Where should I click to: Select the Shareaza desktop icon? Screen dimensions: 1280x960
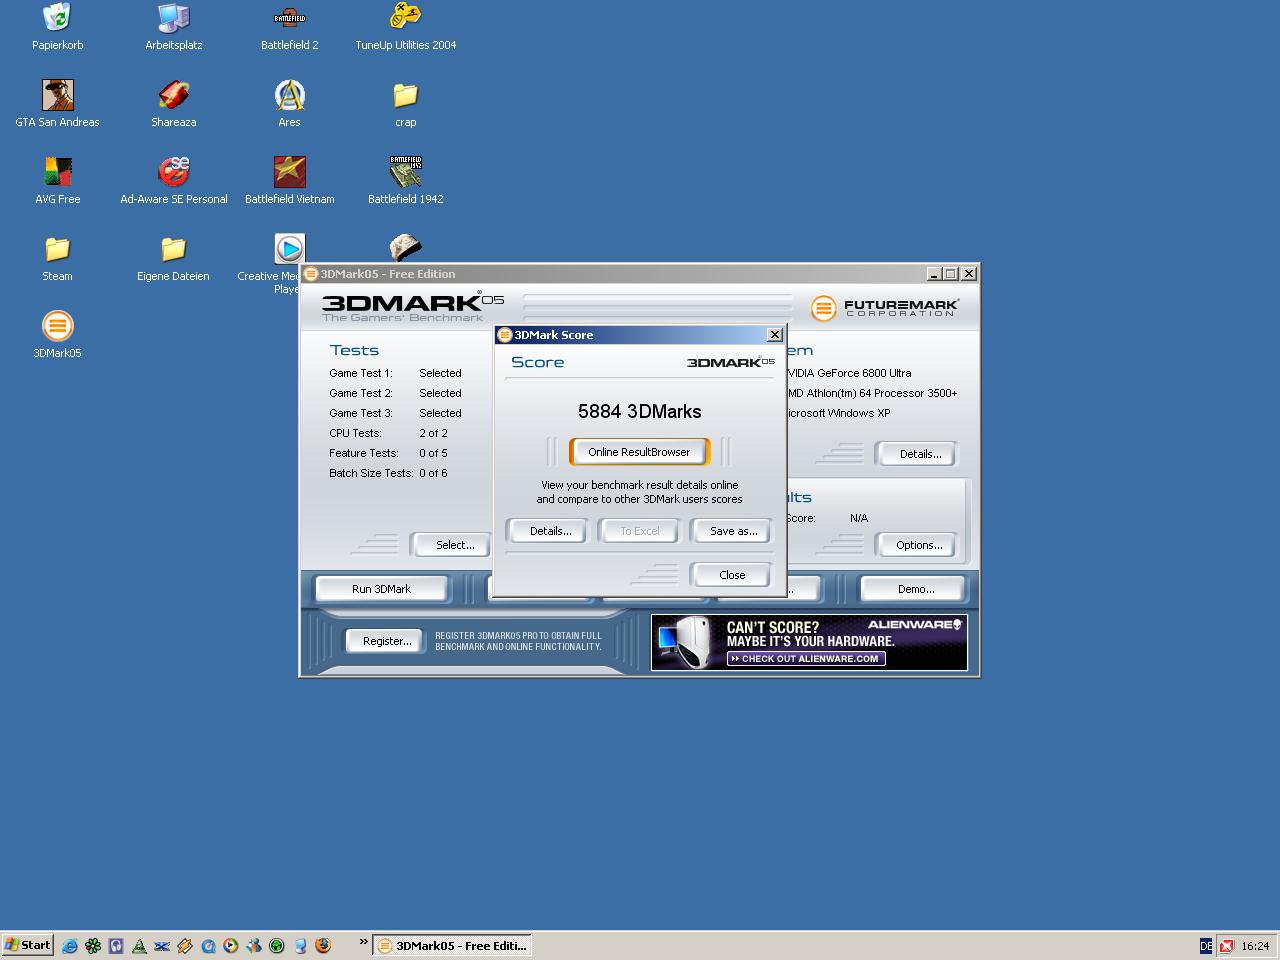click(x=173, y=104)
